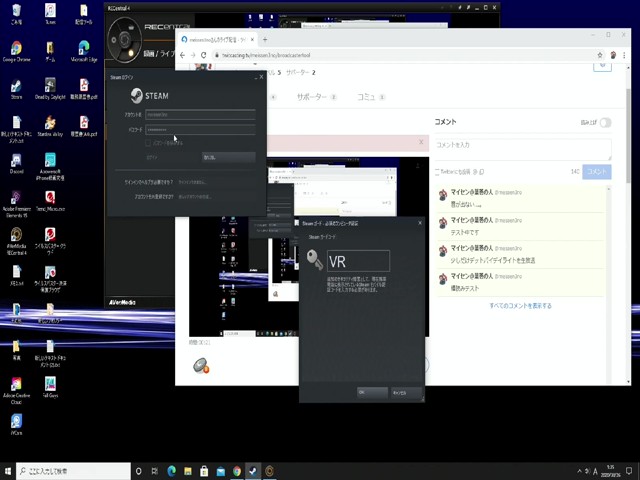The width and height of the screenshot is (640, 480).
Task: Click the Windows taskbar search box
Action: coord(73,471)
